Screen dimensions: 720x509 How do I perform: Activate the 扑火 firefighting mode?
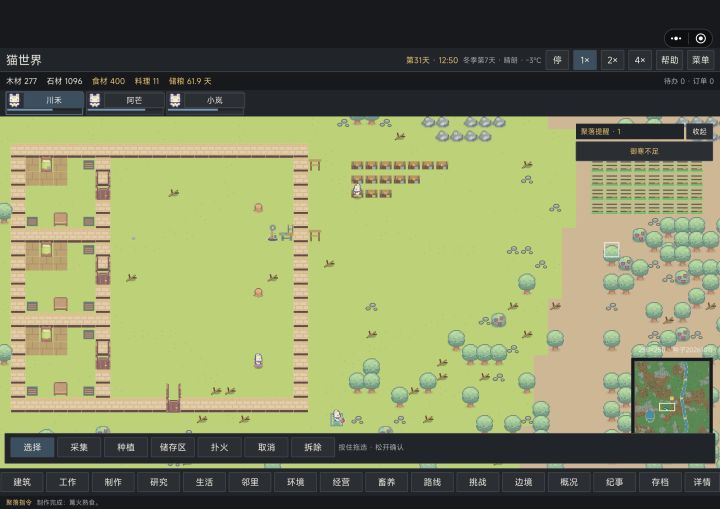click(x=219, y=447)
